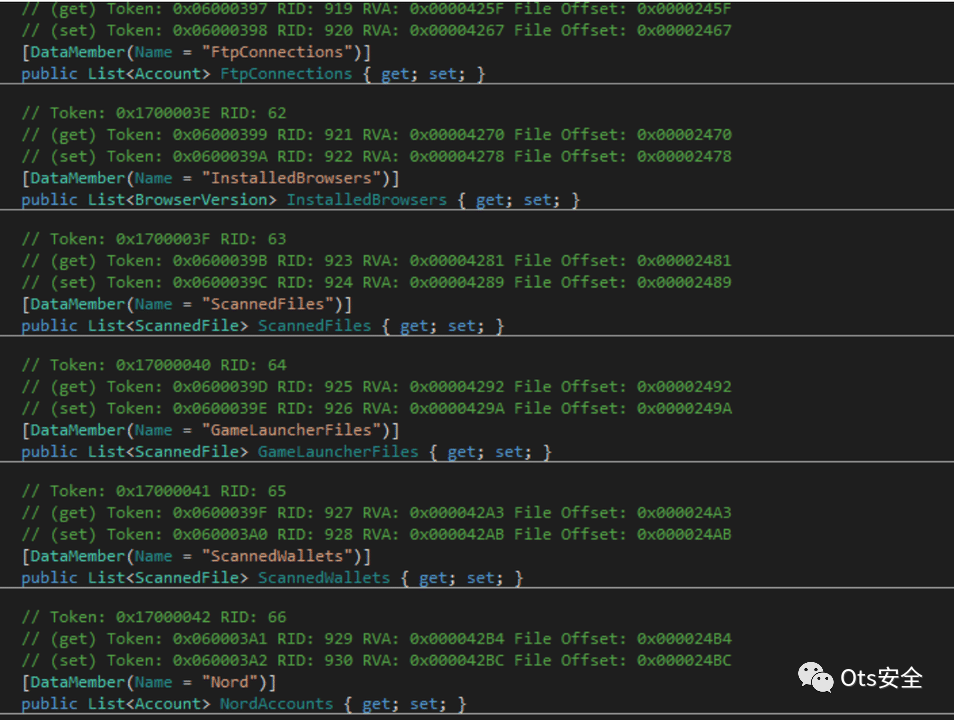
Task: Click token value 0x060003A2
Action: coord(220,660)
